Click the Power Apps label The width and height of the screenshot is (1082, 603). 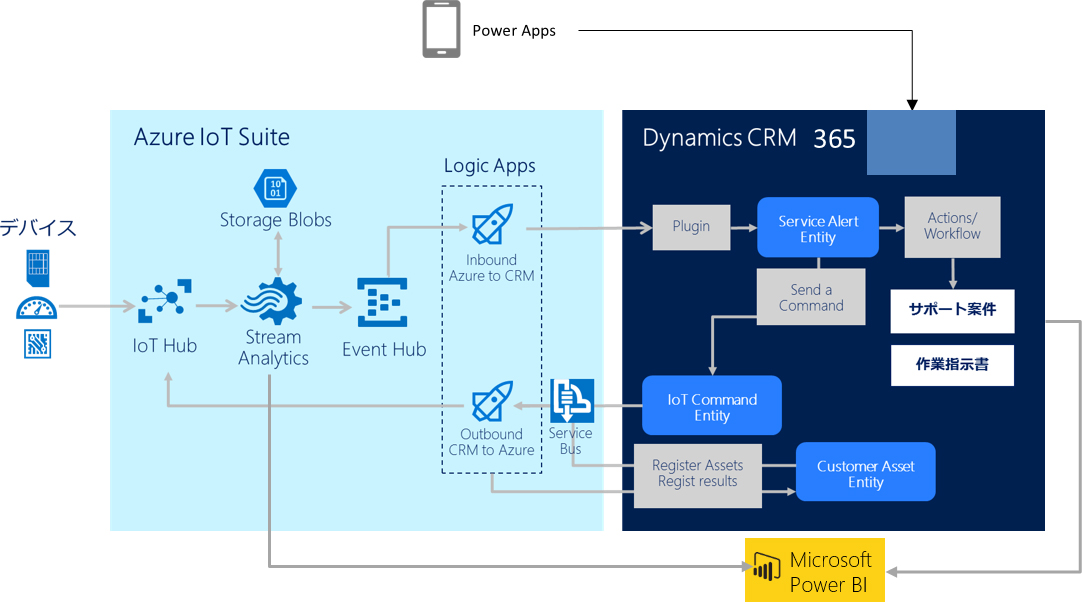(x=514, y=30)
